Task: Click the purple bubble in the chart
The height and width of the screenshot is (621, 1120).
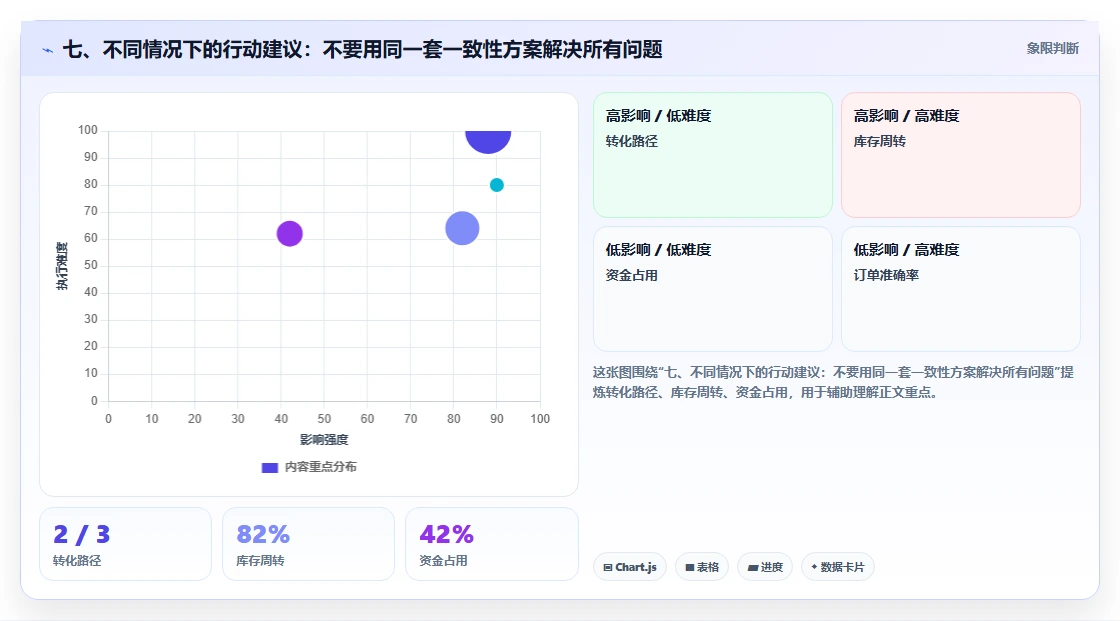Action: click(x=289, y=234)
